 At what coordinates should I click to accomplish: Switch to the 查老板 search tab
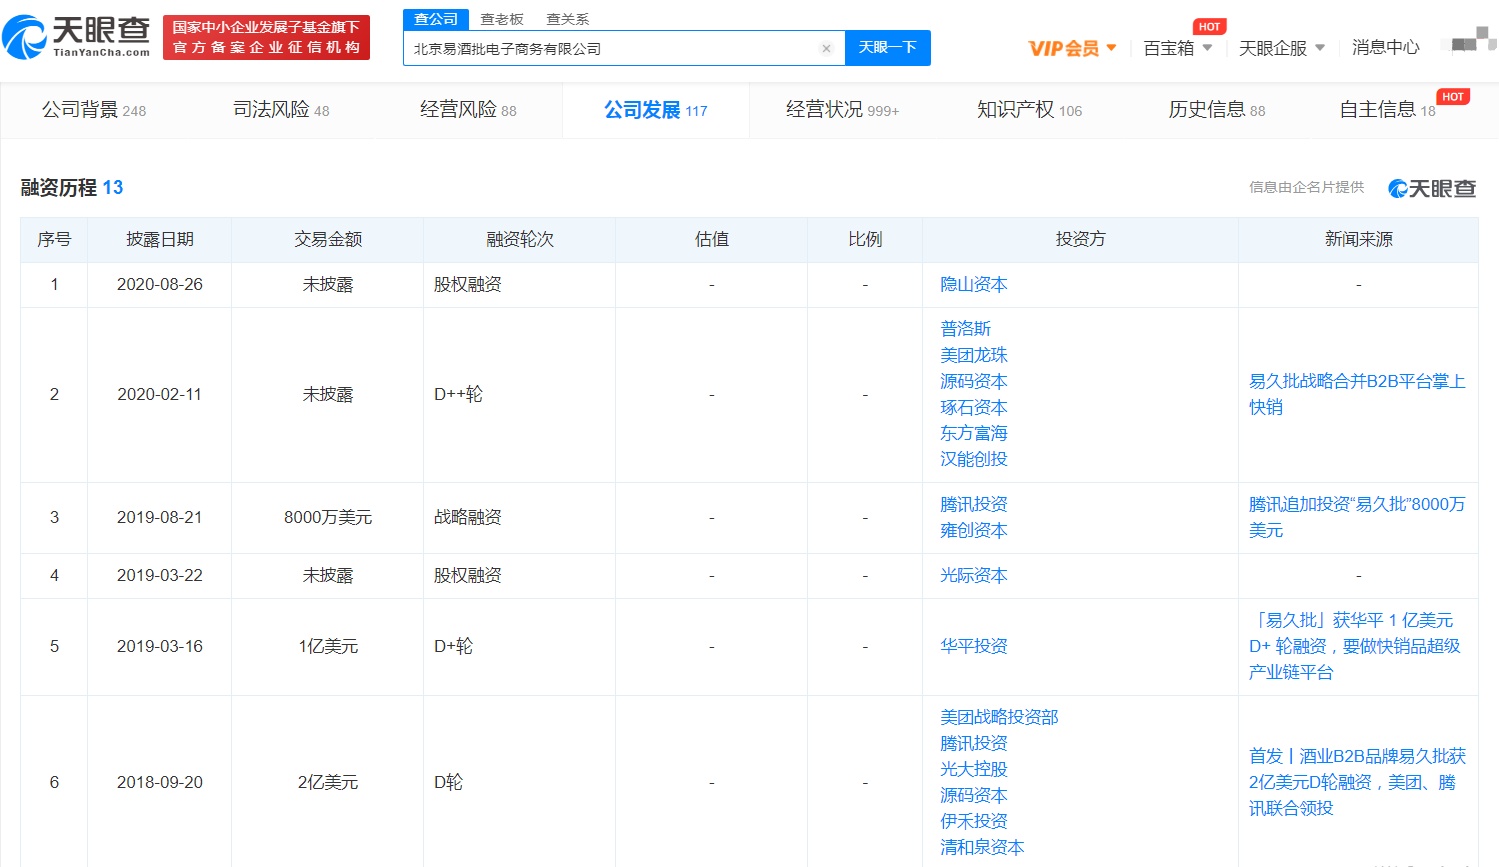pos(502,19)
